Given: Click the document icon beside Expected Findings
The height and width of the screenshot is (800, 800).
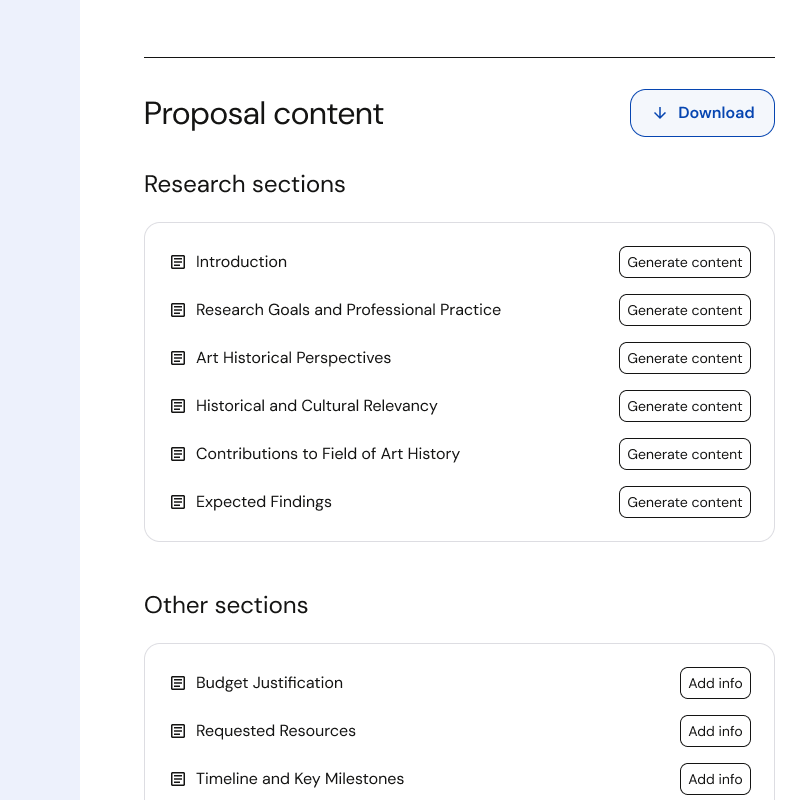Looking at the screenshot, I should pyautogui.click(x=178, y=502).
